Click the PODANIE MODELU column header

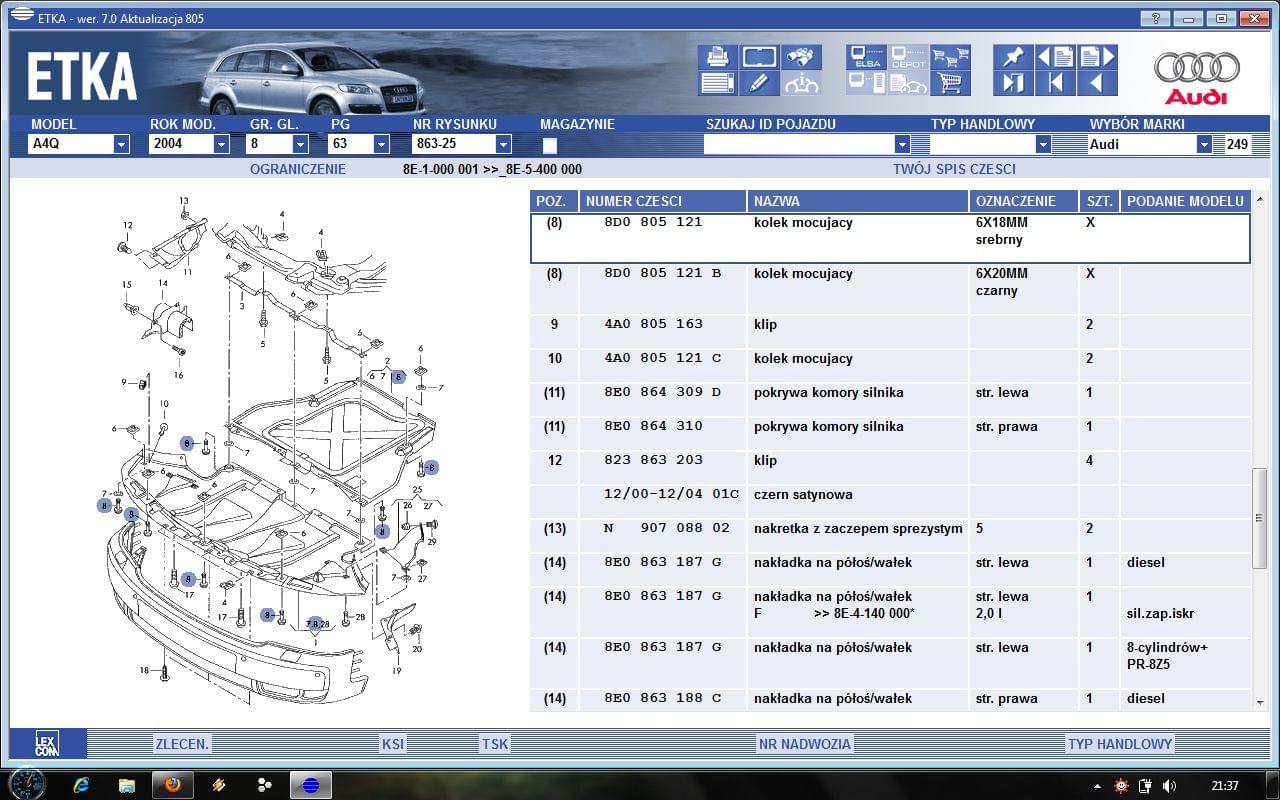coord(1185,201)
